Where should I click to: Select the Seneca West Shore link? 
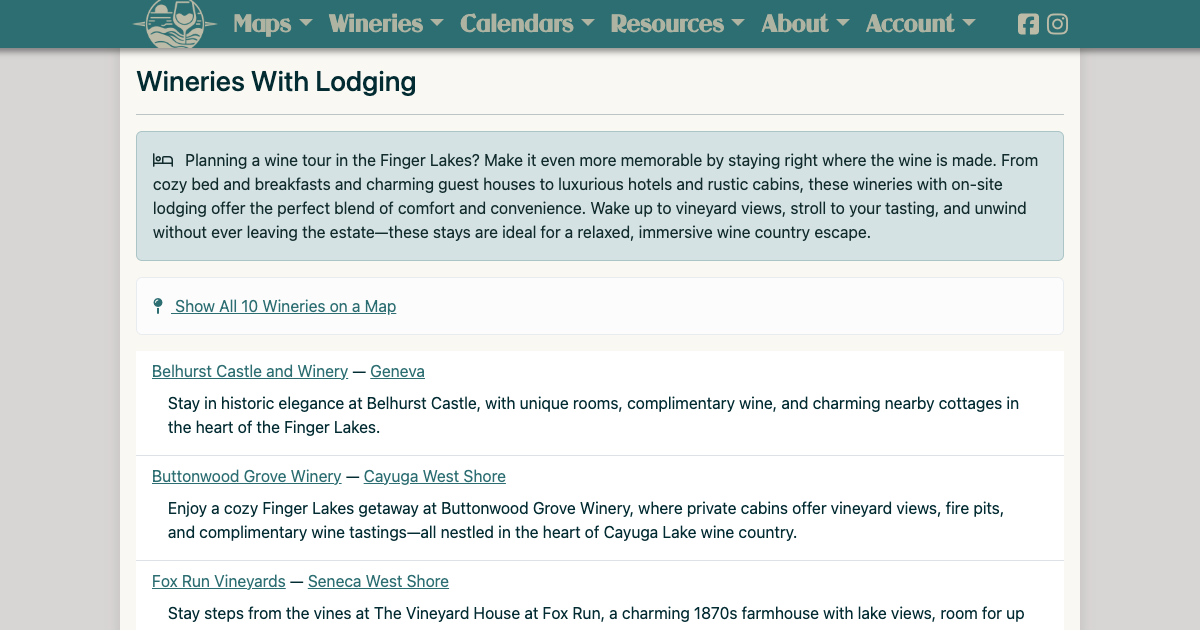pos(378,581)
